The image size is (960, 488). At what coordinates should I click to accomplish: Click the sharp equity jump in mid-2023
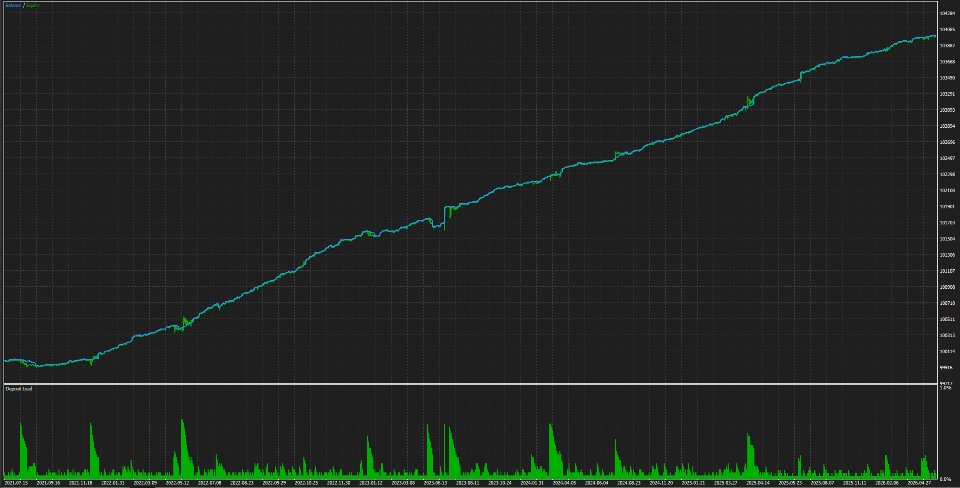tap(444, 216)
